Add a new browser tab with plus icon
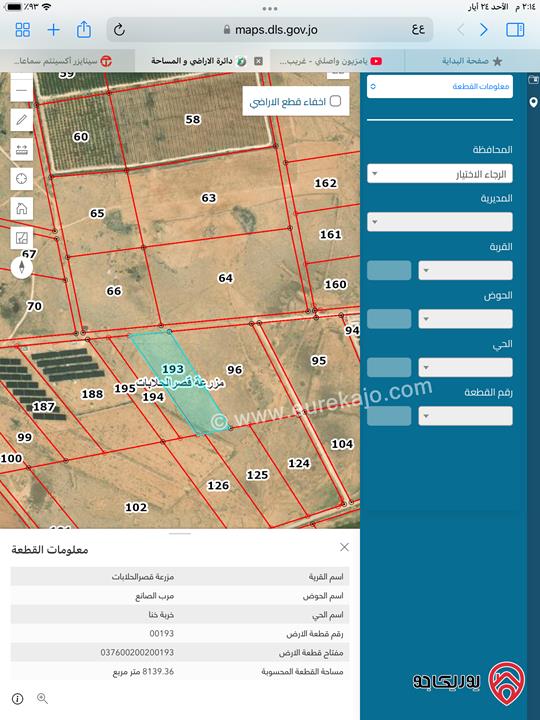Viewport: 540px width, 720px height. click(54, 30)
